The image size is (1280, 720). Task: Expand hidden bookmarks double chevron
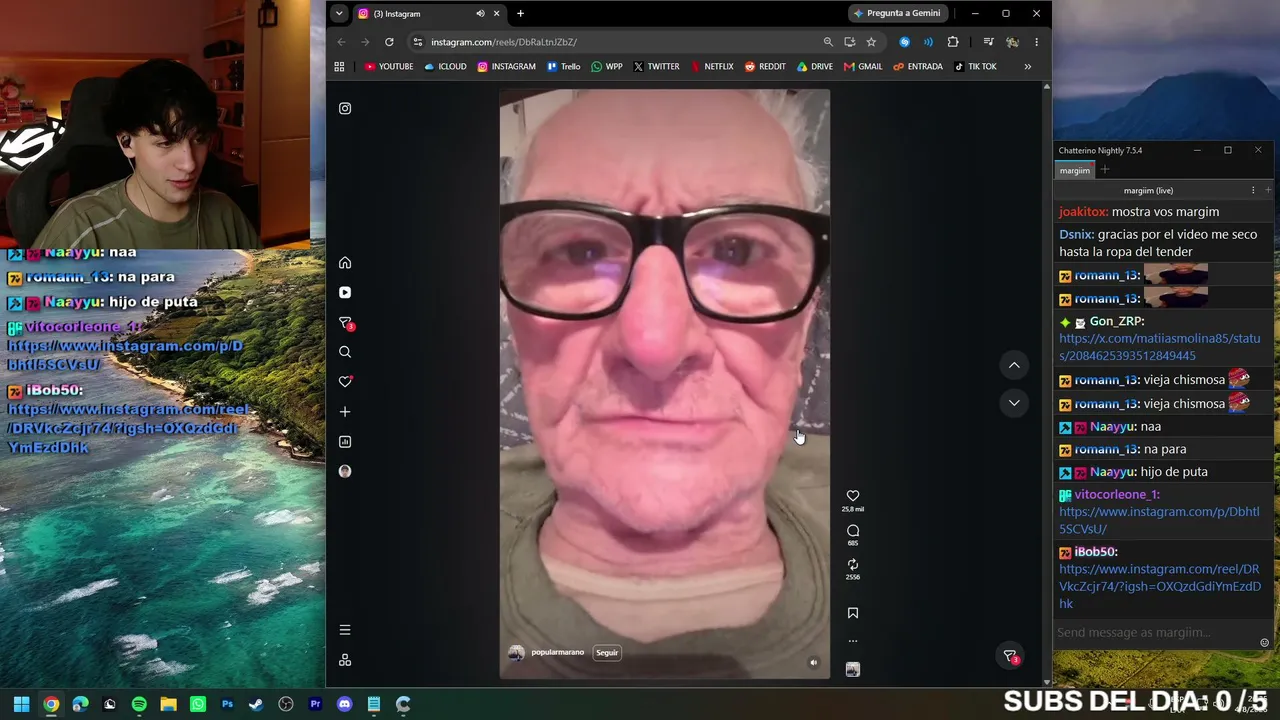tap(1027, 67)
